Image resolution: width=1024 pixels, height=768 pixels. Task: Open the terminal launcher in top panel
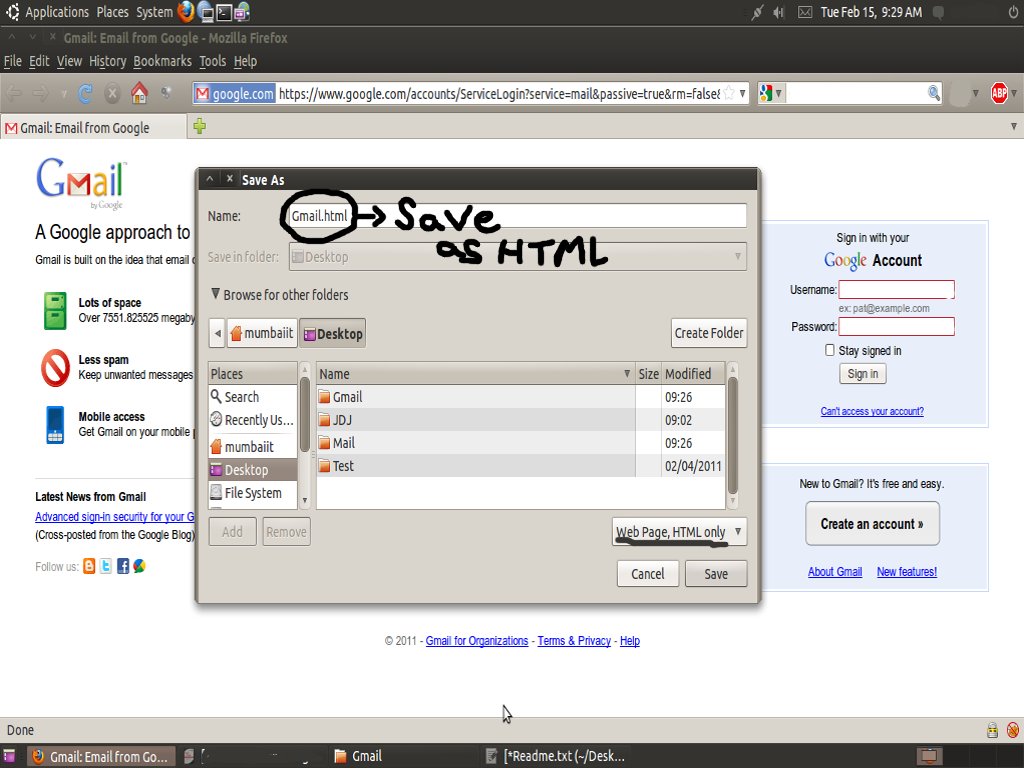point(224,12)
